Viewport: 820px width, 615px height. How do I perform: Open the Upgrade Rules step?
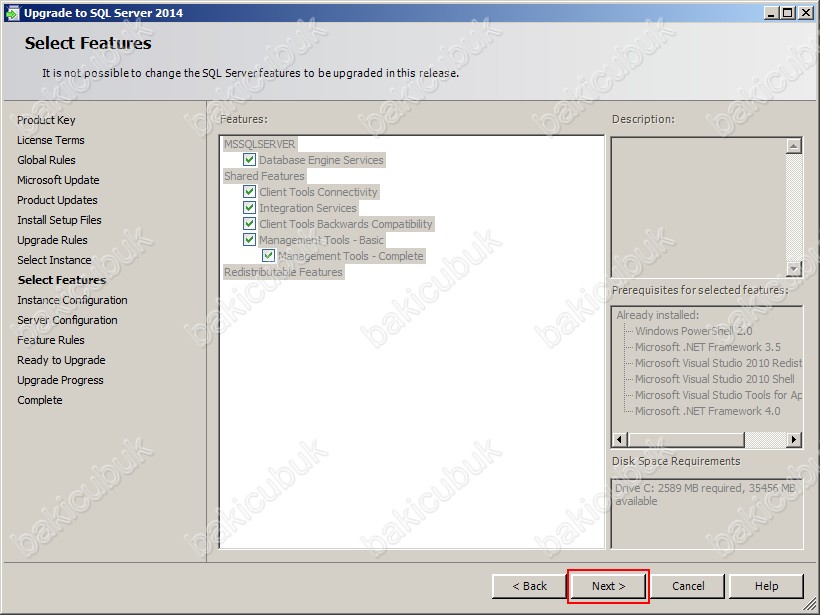coord(52,240)
